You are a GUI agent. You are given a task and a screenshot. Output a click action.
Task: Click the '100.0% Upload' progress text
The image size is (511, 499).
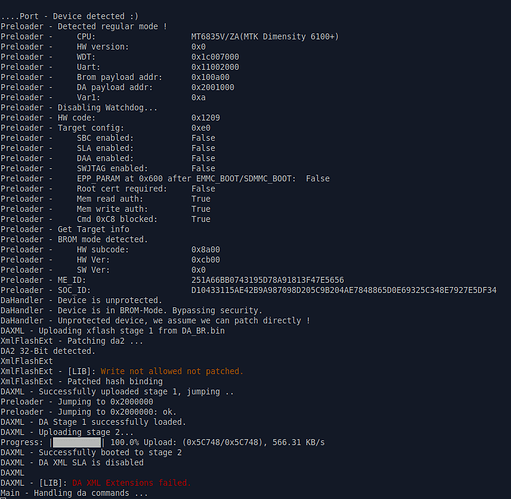(145, 442)
